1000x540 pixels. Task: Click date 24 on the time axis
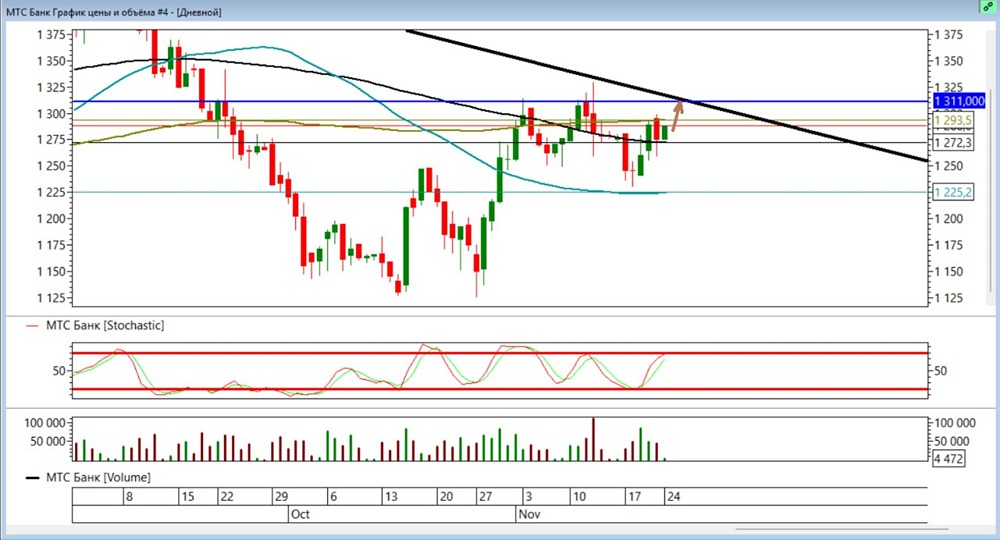click(x=673, y=497)
